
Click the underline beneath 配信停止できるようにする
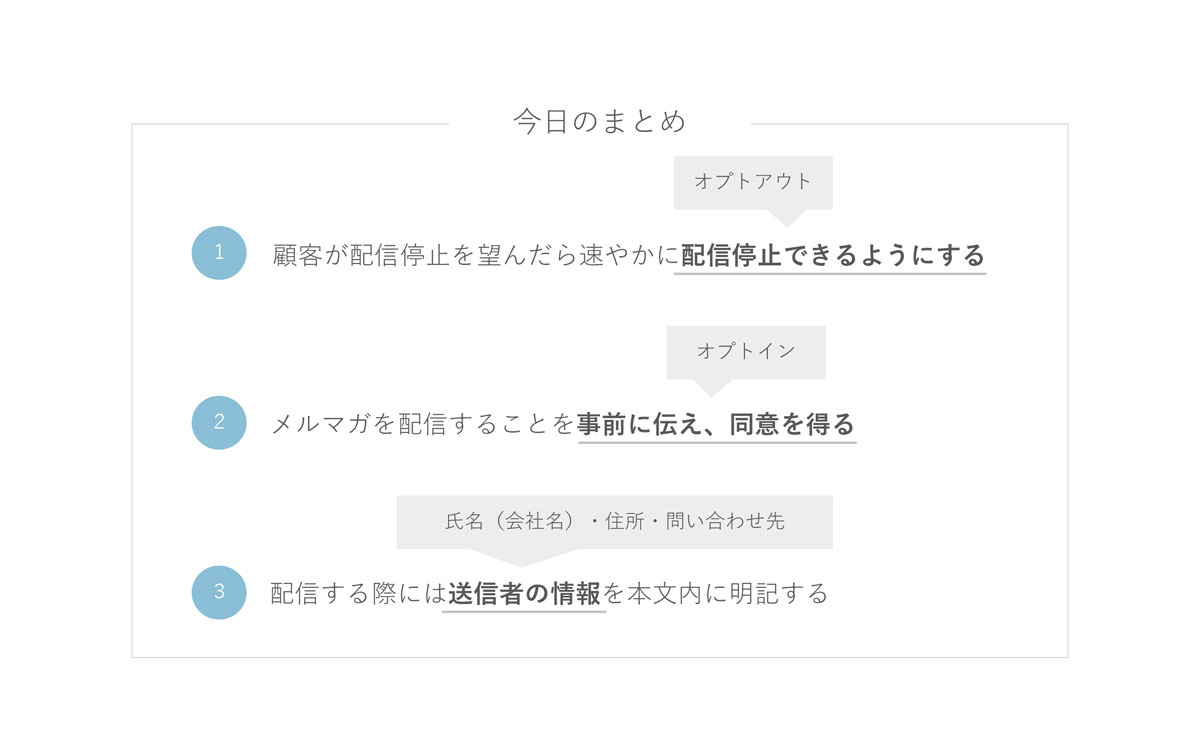tap(830, 273)
